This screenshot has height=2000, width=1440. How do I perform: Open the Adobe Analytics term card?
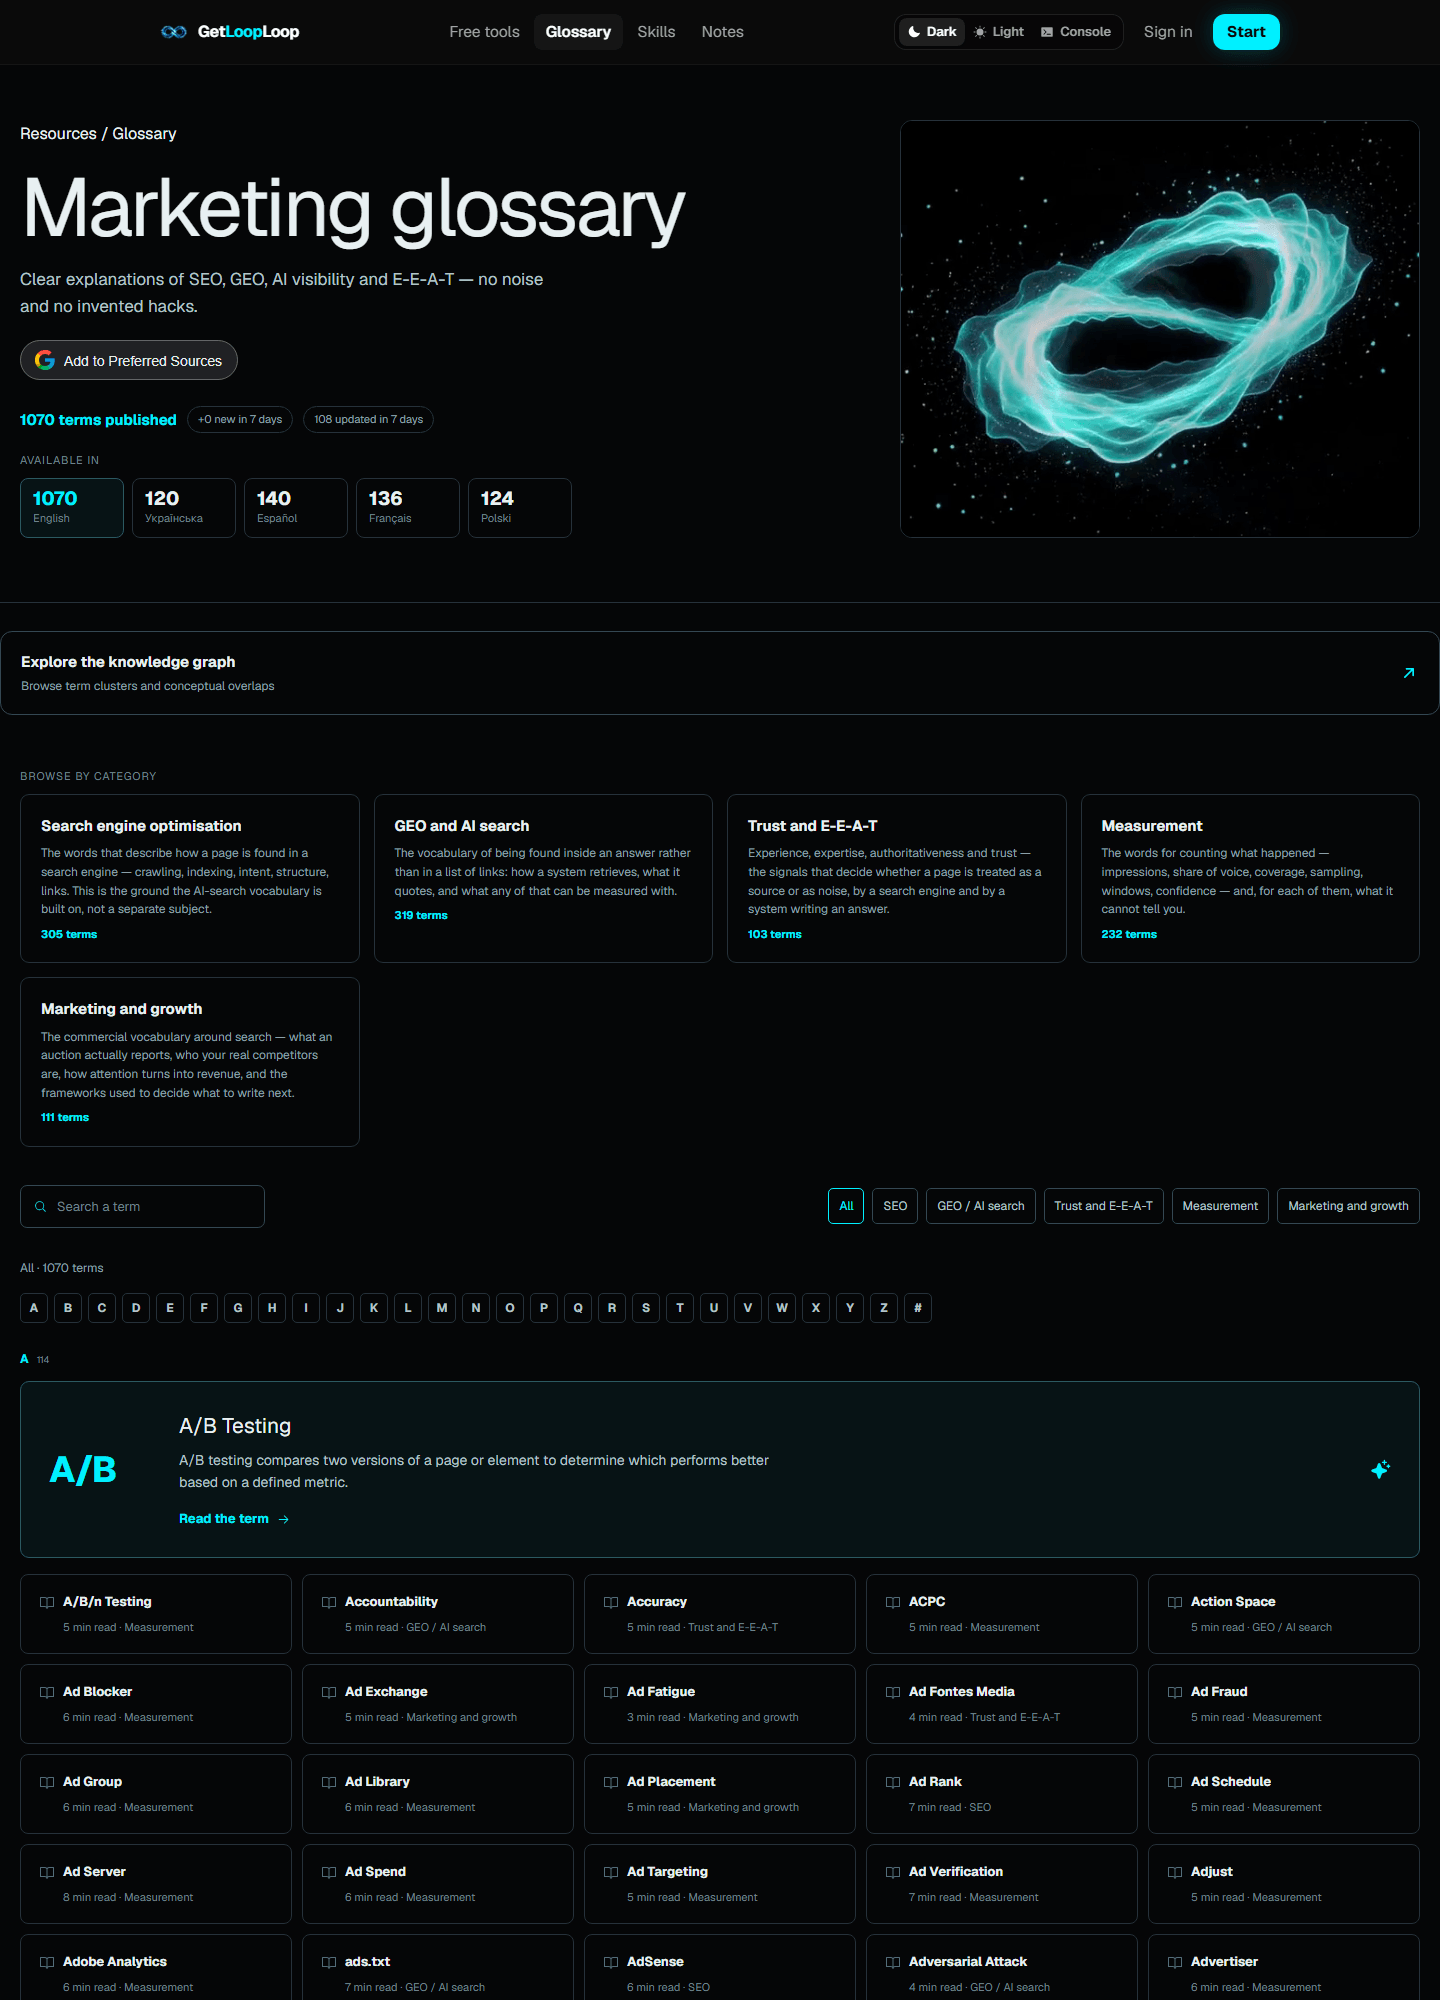(156, 1968)
